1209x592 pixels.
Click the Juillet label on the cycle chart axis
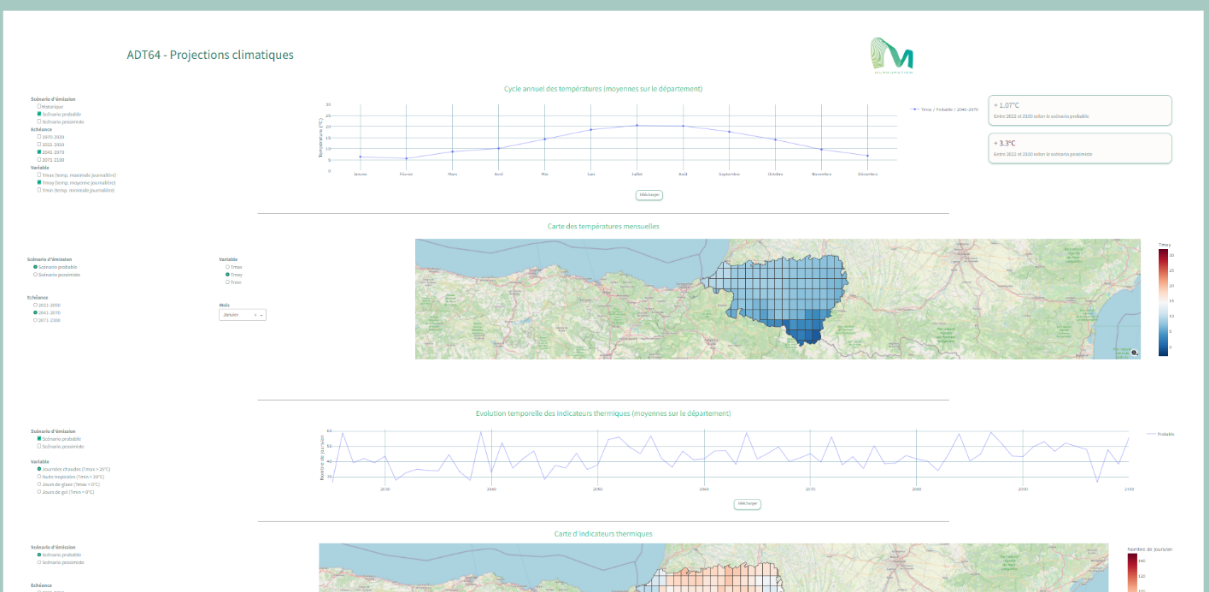(637, 174)
